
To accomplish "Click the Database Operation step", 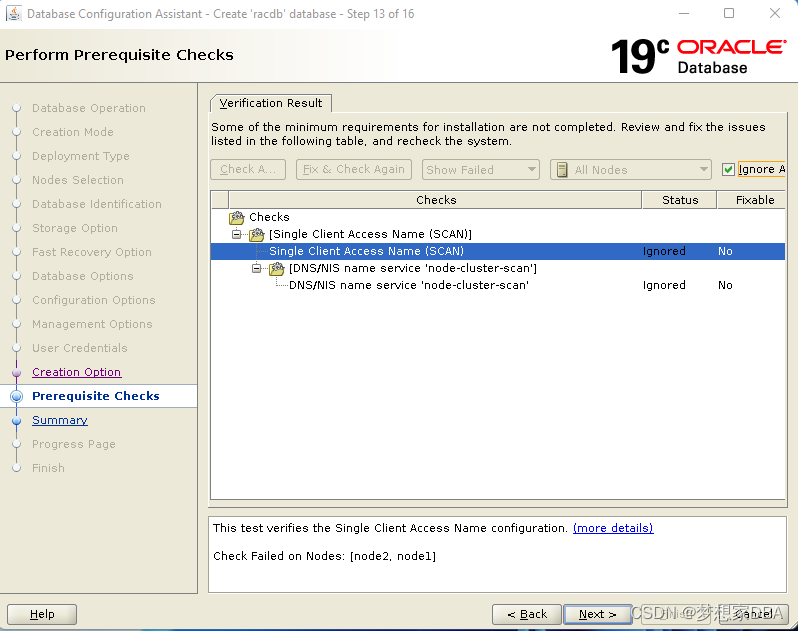I will coord(89,108).
